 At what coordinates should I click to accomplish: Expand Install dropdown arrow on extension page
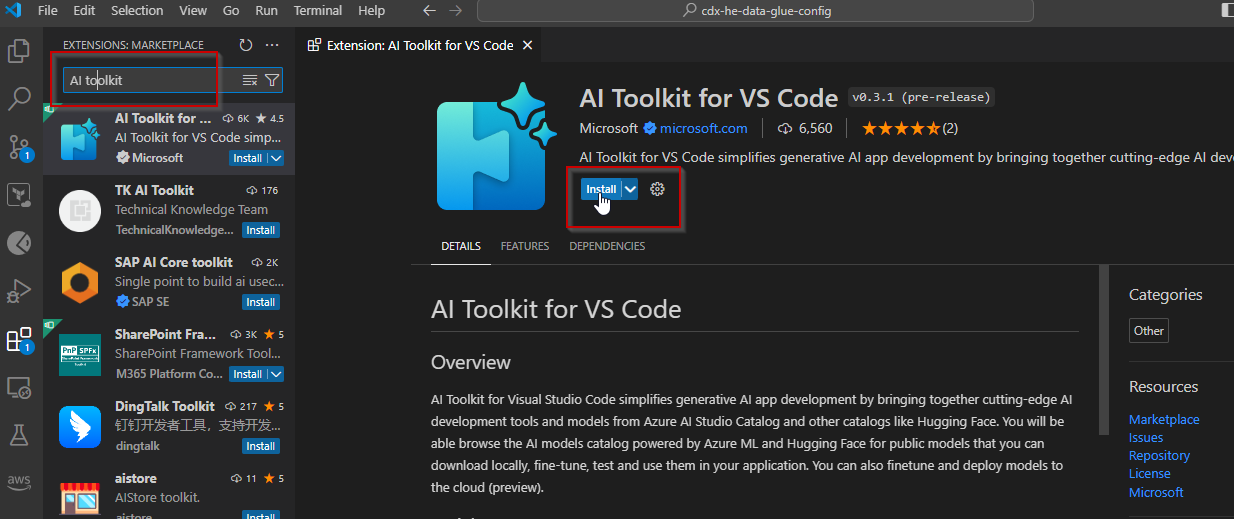tap(630, 189)
